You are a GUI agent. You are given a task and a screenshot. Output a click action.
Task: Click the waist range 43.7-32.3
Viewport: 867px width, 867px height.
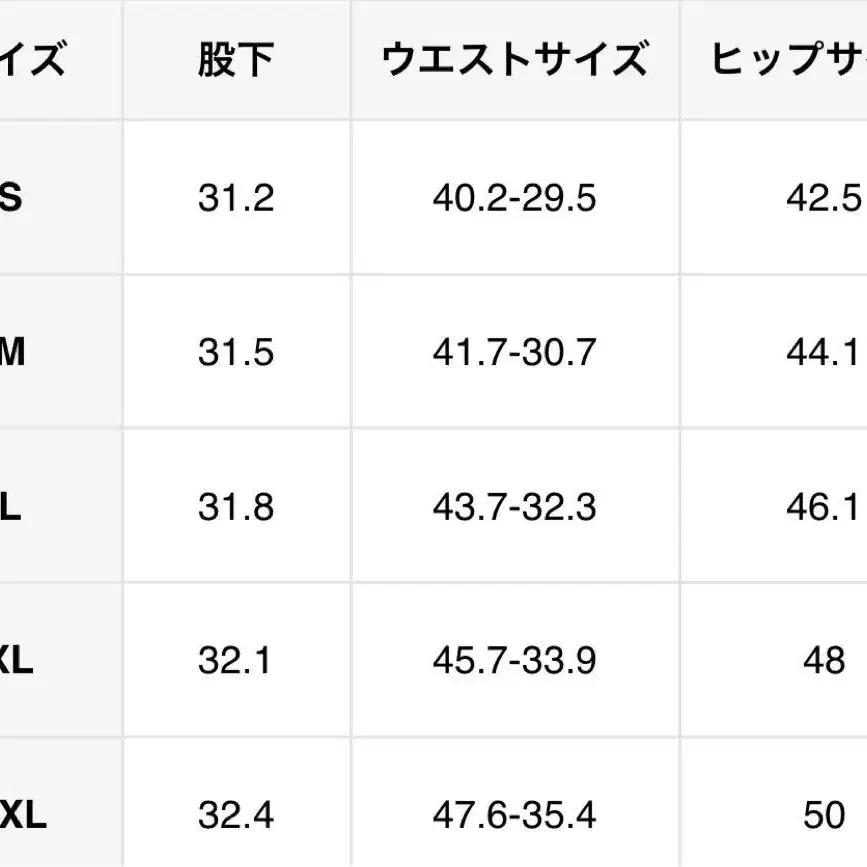(515, 508)
